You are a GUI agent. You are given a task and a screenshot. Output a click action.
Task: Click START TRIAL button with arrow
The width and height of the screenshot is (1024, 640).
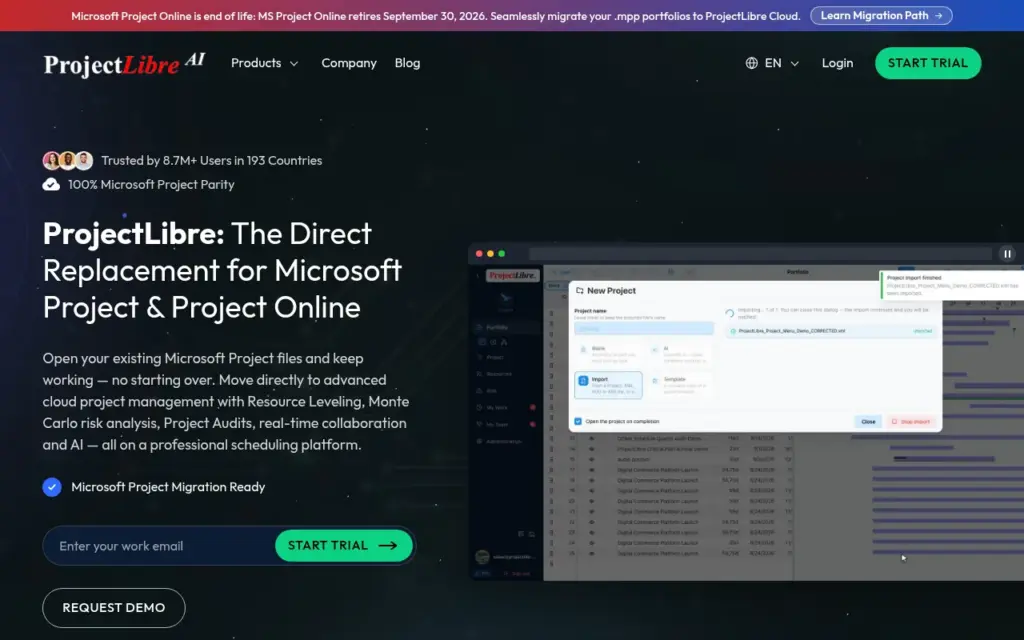pyautogui.click(x=344, y=545)
